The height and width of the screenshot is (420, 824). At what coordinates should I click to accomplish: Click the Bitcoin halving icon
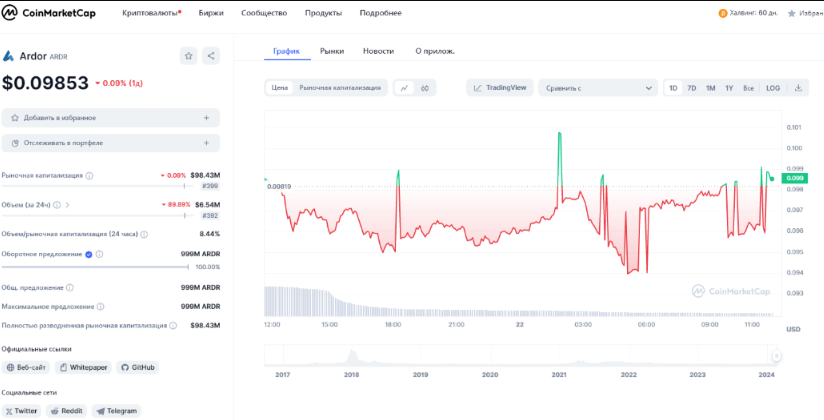723,13
